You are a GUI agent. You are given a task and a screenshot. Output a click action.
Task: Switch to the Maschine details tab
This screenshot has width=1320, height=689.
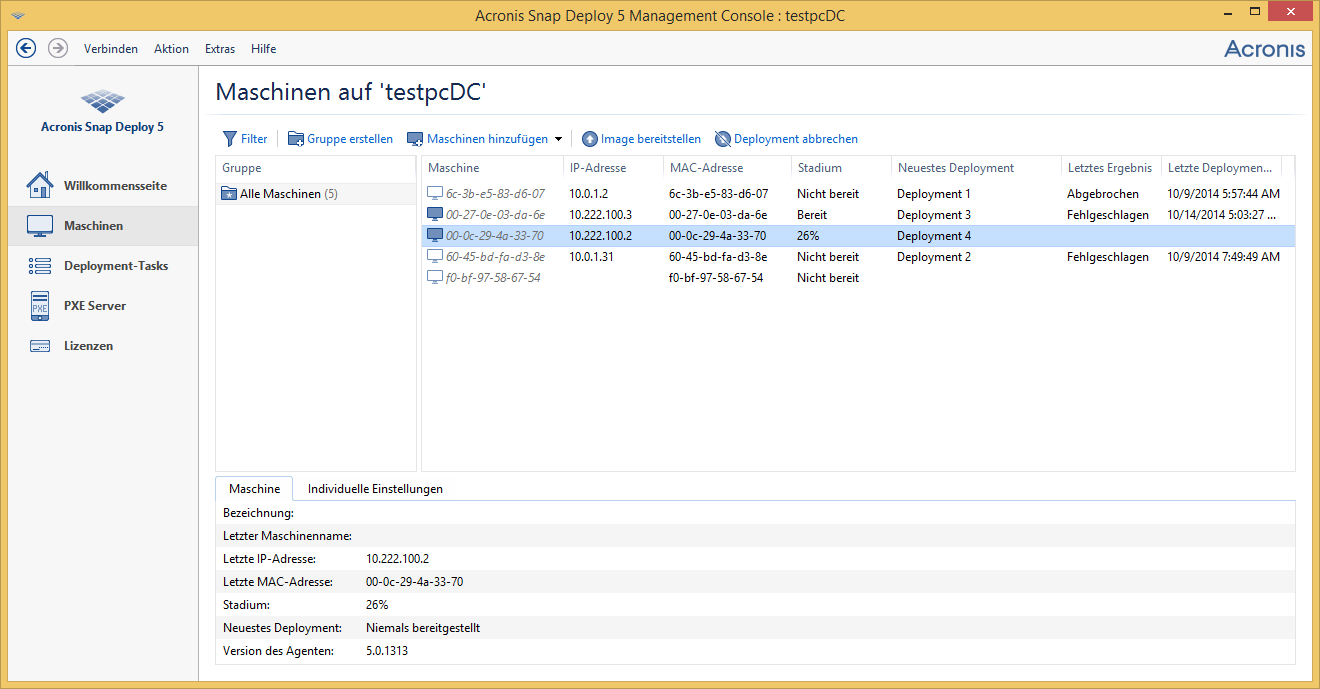[x=254, y=489]
